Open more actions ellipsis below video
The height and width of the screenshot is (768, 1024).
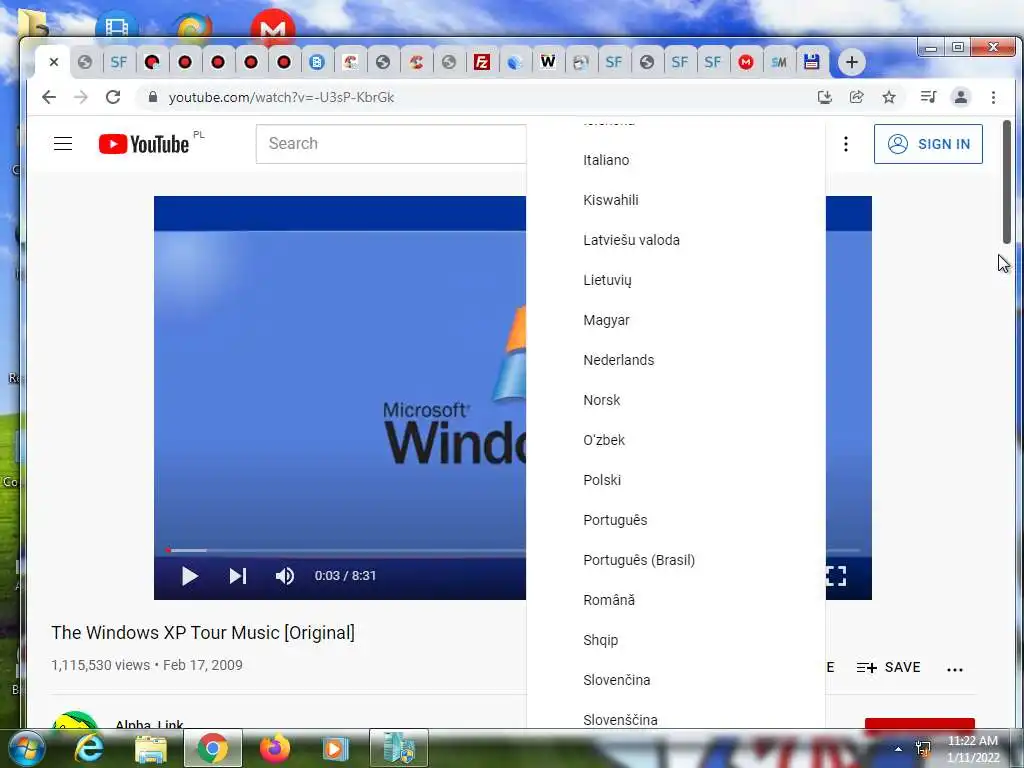coord(955,669)
